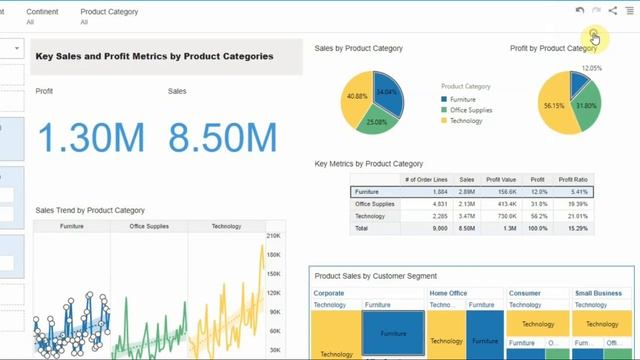Select the 34.04% Furniture slice in Sales pie
Image resolution: width=640 pixels, height=360 pixels.
[x=388, y=94]
